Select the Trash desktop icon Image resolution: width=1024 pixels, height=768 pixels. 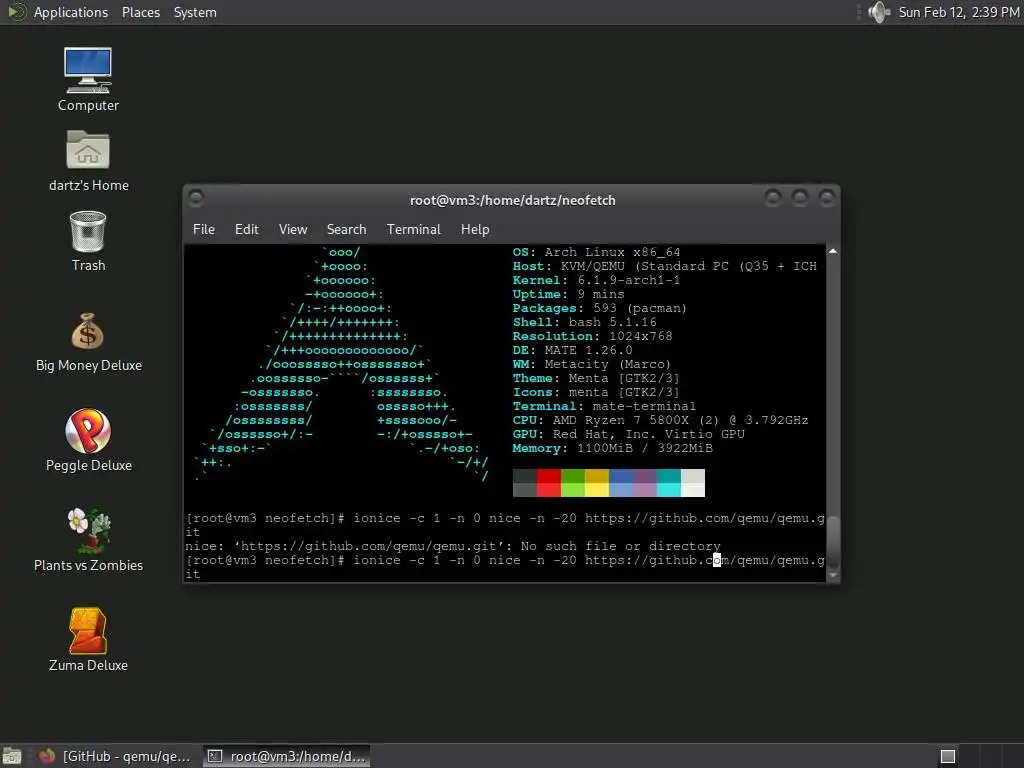point(88,240)
